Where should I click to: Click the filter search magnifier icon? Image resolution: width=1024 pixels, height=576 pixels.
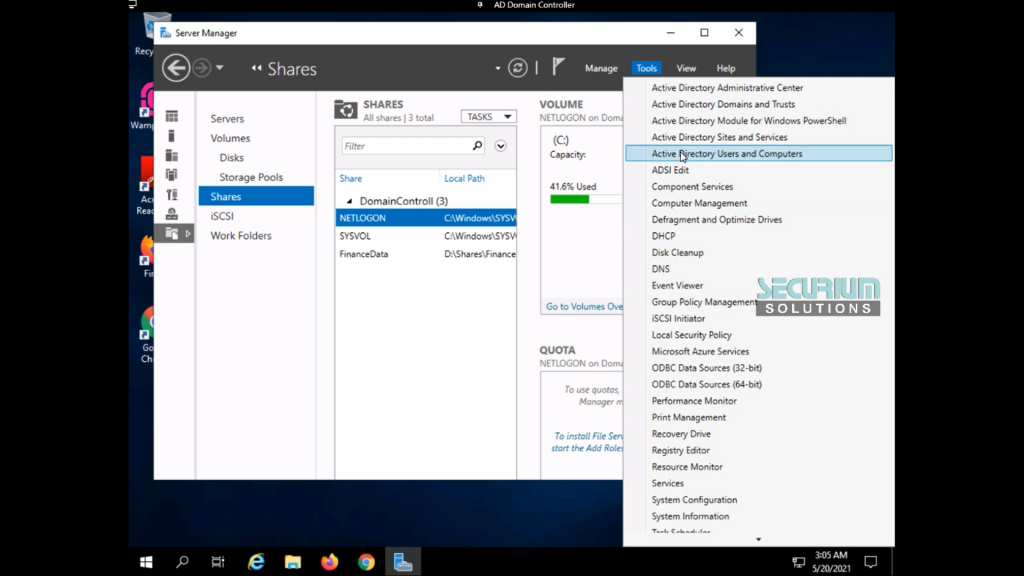(477, 146)
